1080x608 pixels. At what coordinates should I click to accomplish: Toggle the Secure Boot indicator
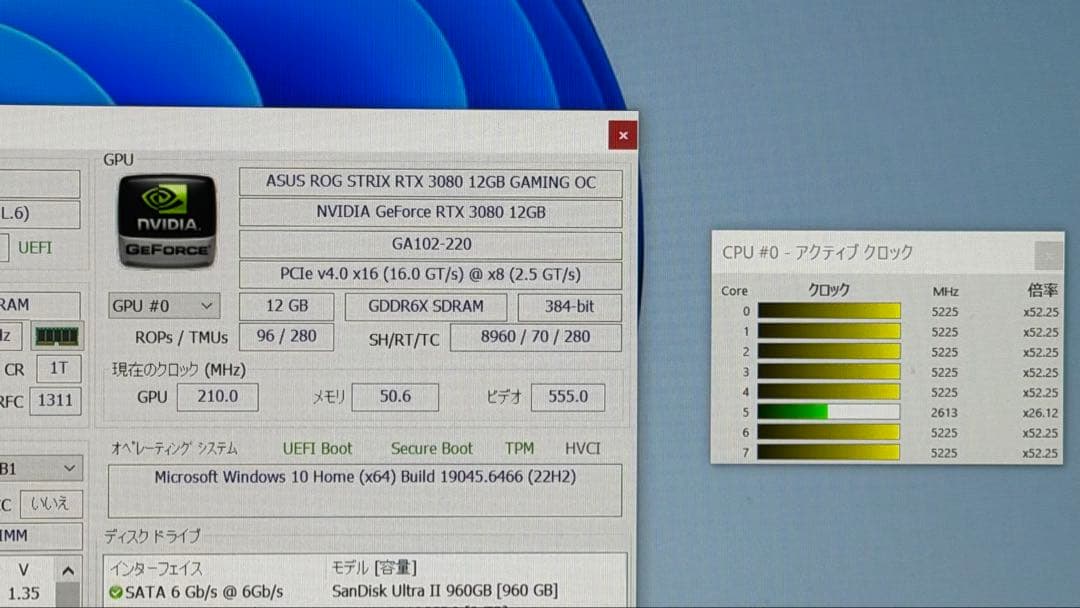point(432,449)
